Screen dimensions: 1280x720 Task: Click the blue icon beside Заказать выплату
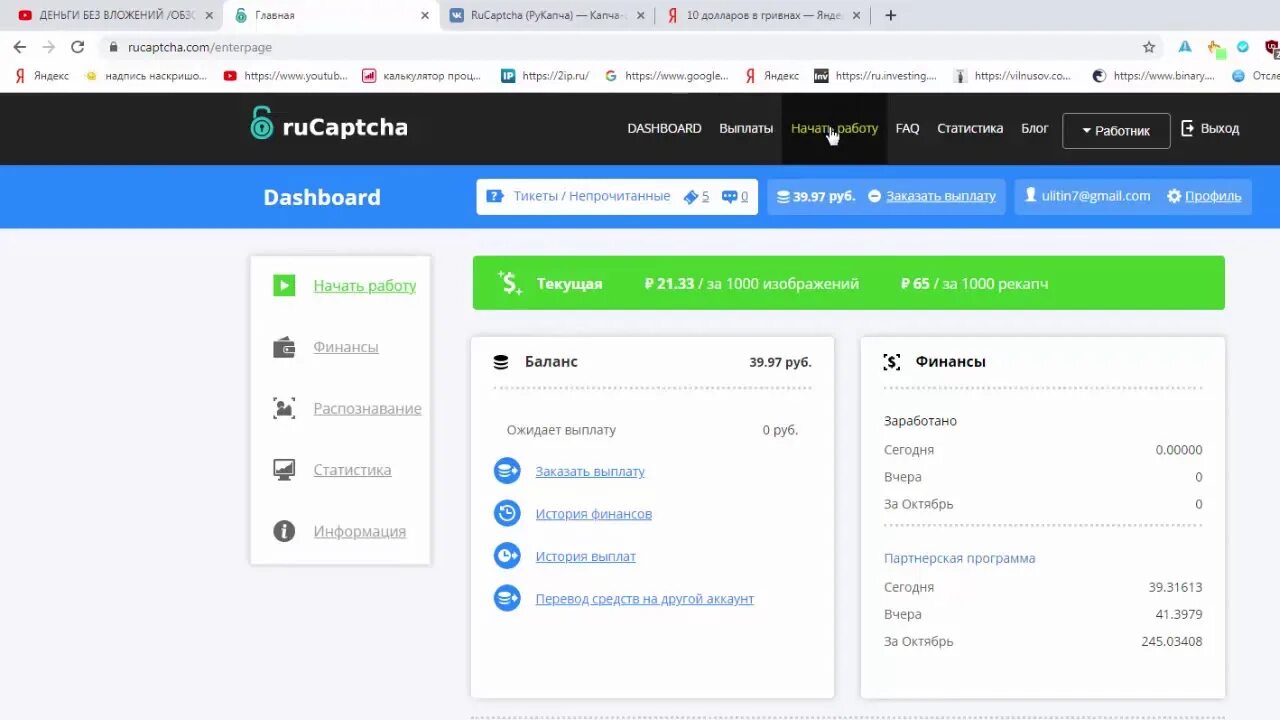click(507, 471)
